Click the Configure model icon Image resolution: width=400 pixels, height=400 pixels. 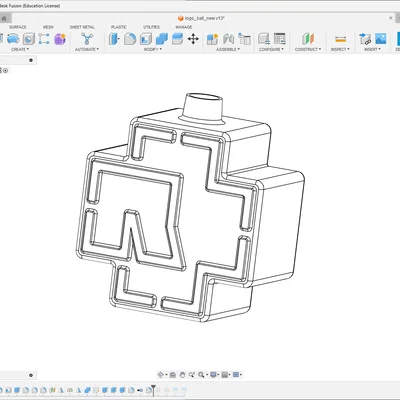(264, 39)
